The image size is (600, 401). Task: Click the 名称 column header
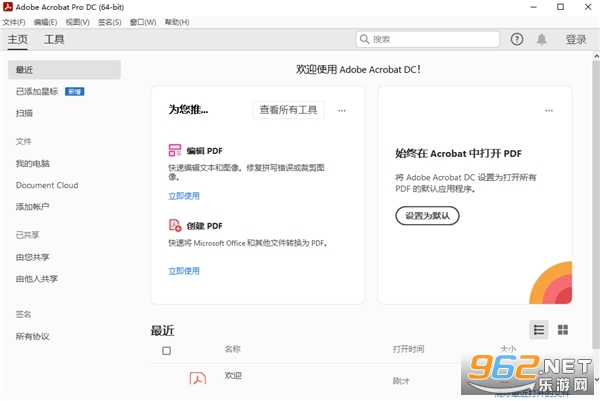(233, 349)
